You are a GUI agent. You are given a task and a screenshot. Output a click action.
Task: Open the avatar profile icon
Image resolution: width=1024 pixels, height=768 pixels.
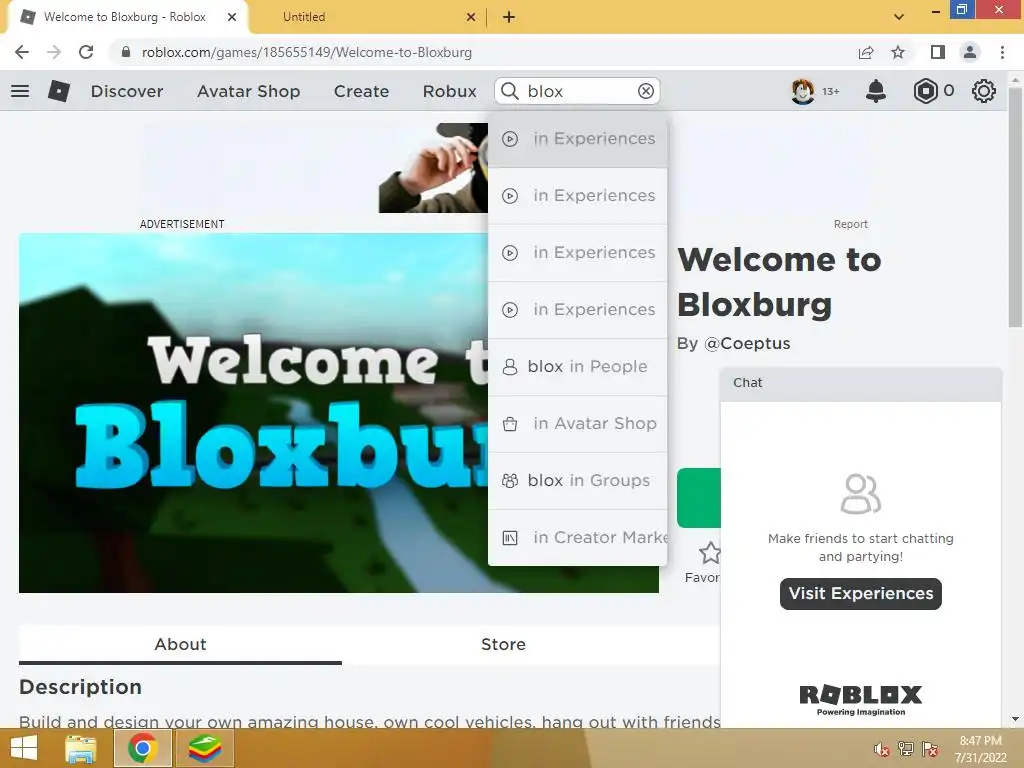click(803, 91)
